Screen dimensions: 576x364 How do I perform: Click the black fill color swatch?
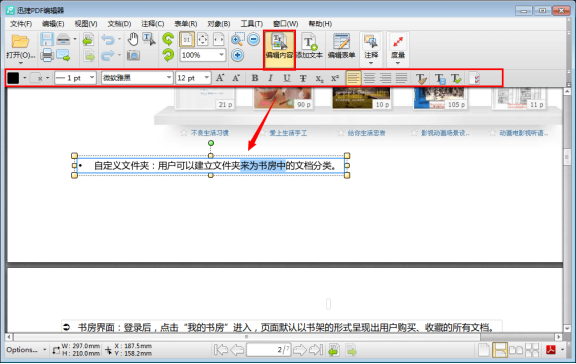[13, 78]
